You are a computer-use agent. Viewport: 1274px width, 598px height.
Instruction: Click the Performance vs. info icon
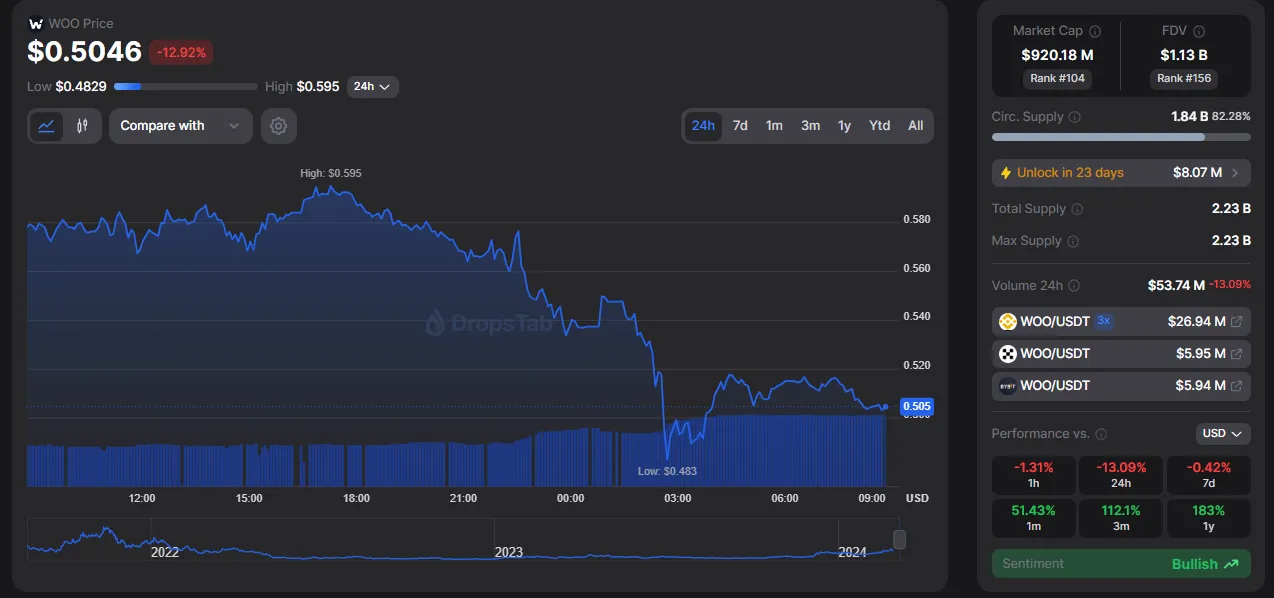coord(1101,434)
